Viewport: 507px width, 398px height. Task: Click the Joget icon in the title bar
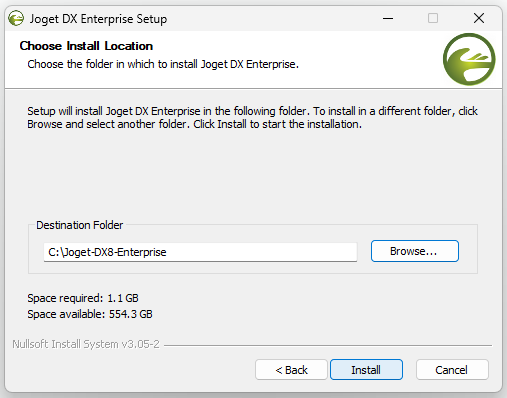click(16, 18)
